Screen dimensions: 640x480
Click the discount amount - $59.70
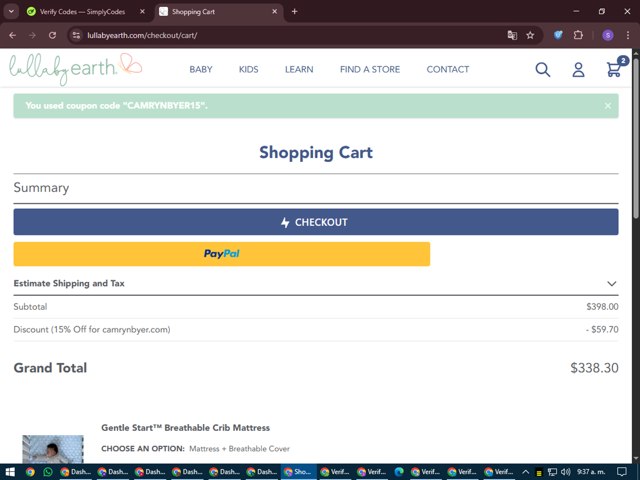602,329
